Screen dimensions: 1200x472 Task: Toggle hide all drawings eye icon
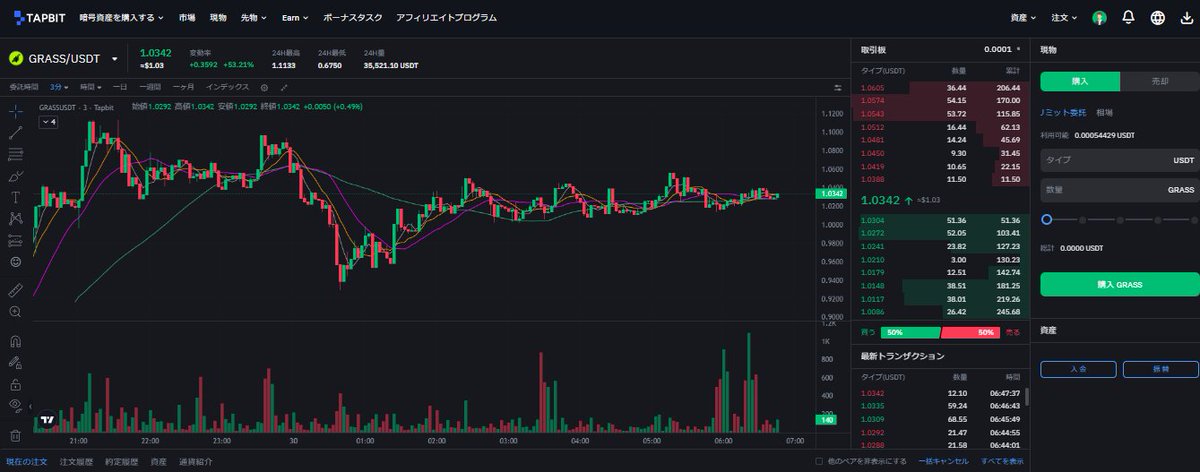click(x=15, y=405)
